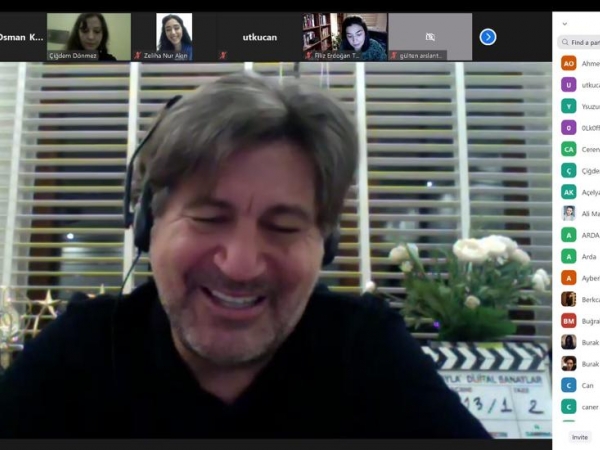Click the teal Ç avatar for Çiğde...
600x450 pixels.
click(569, 170)
